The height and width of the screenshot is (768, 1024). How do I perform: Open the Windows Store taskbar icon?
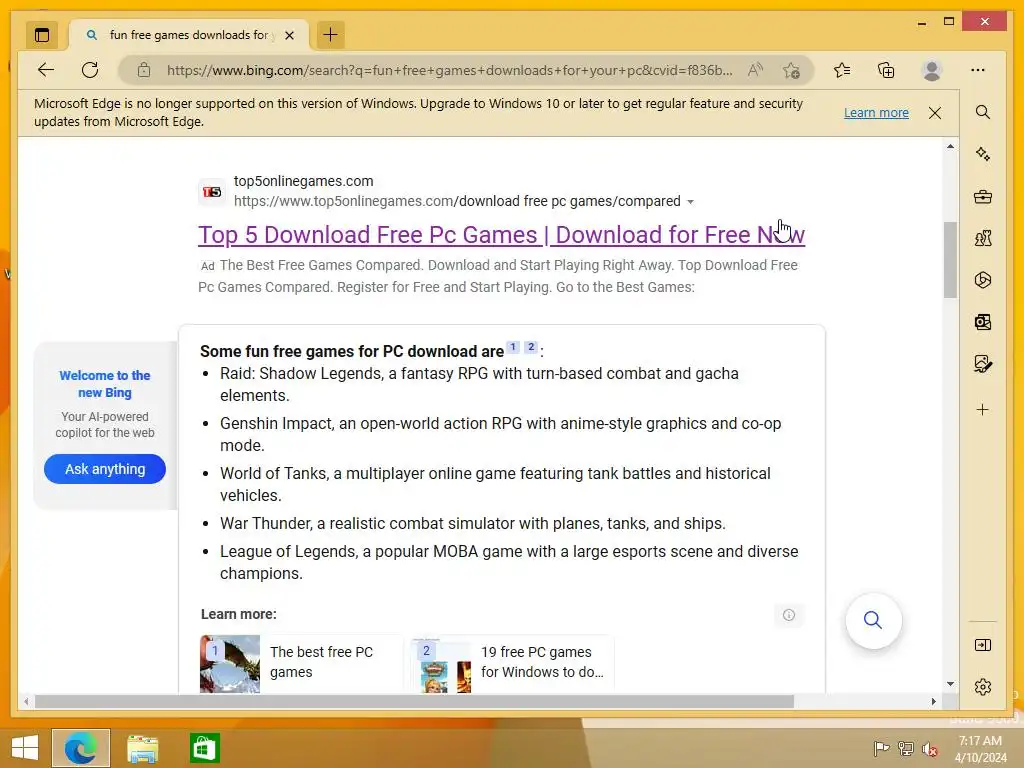(204, 748)
